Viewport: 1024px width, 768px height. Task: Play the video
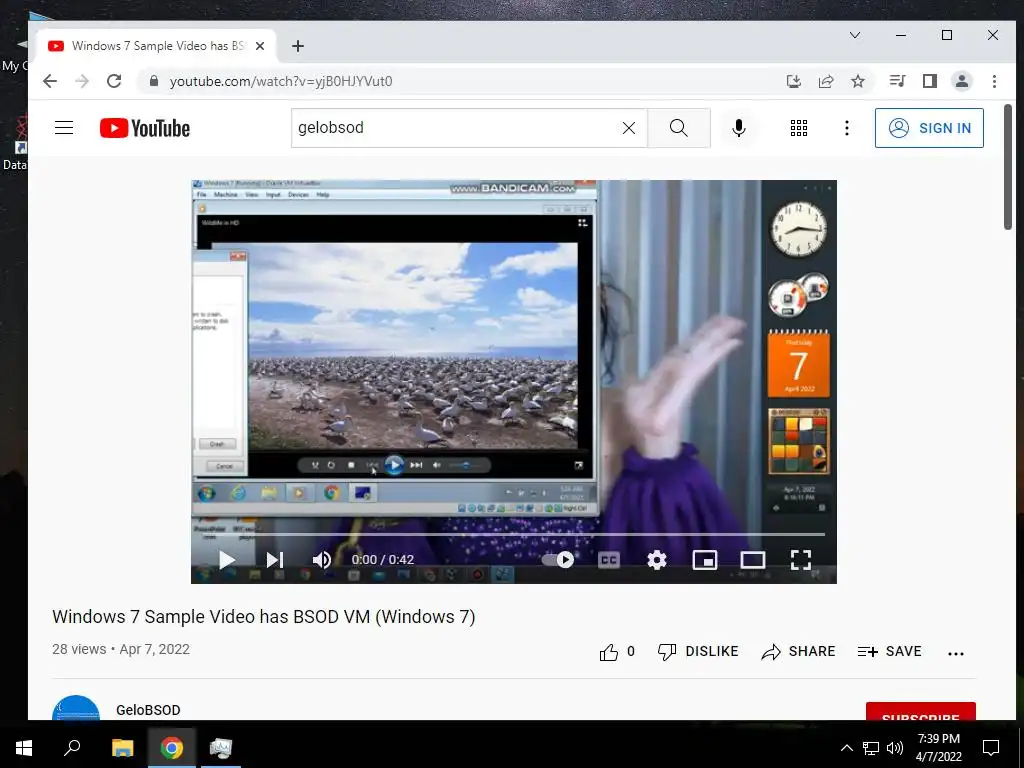click(x=227, y=560)
